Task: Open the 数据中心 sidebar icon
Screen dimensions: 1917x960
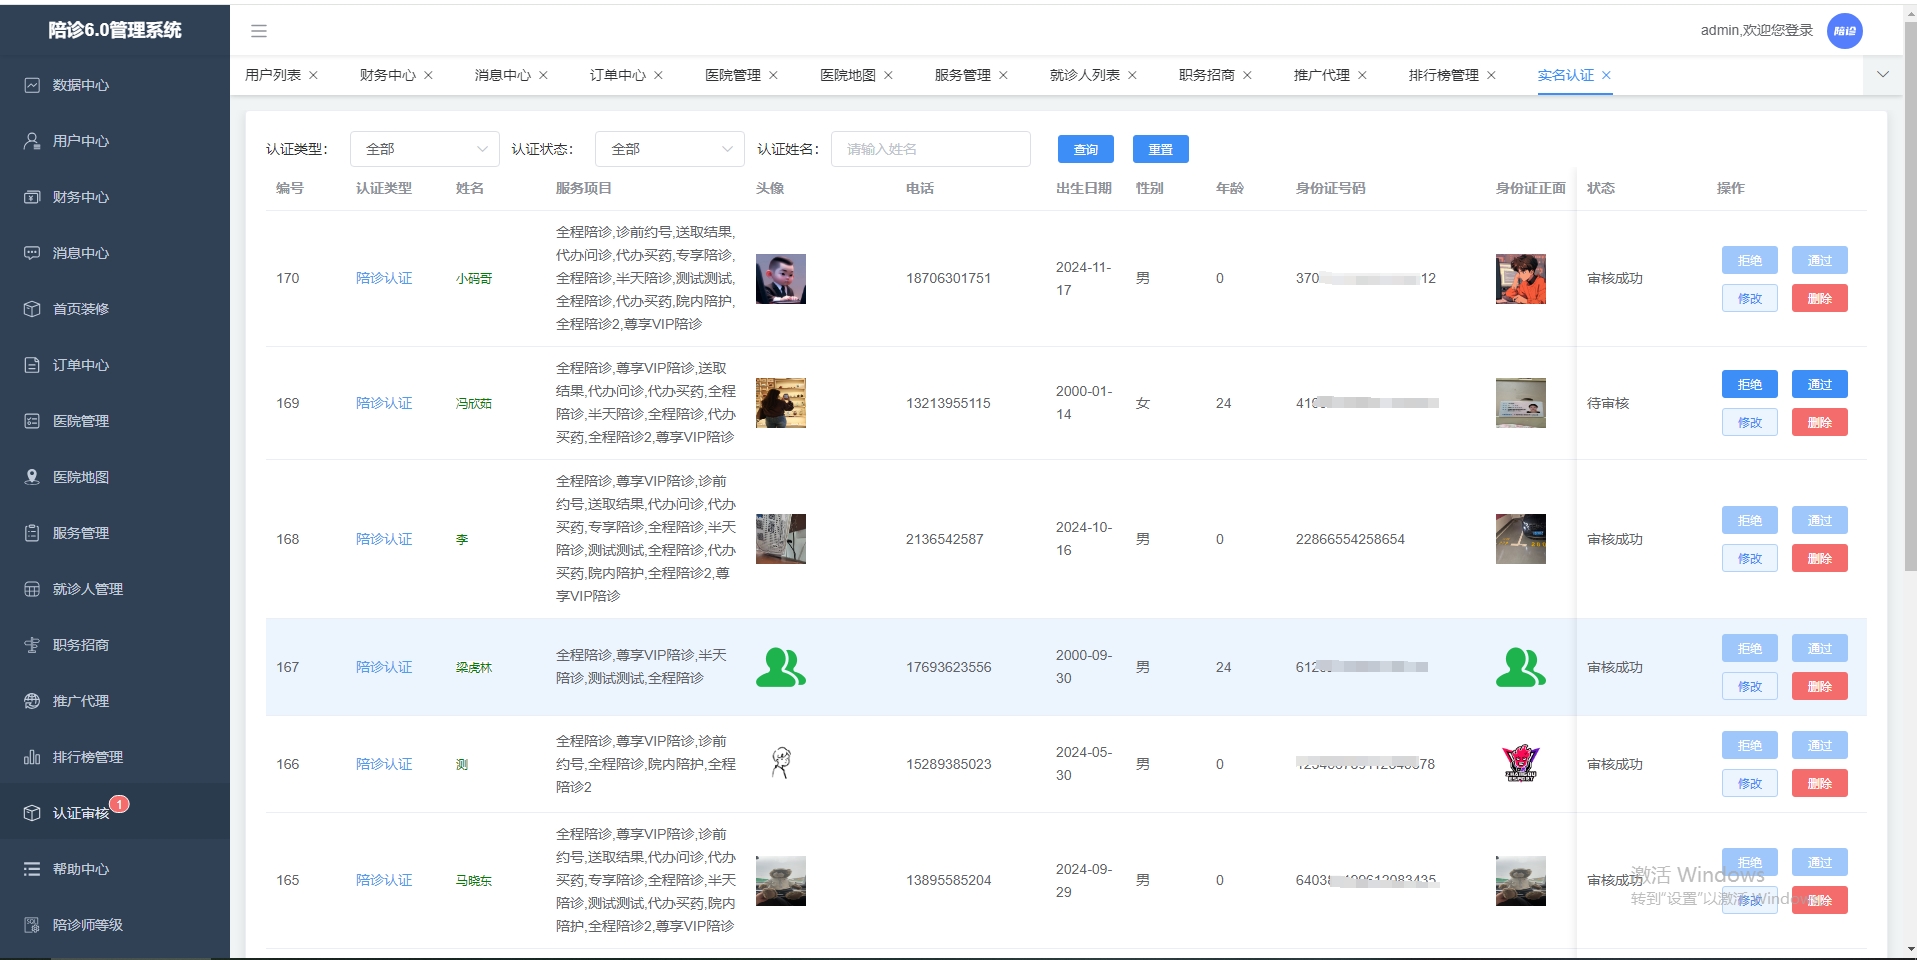Action: coord(32,85)
